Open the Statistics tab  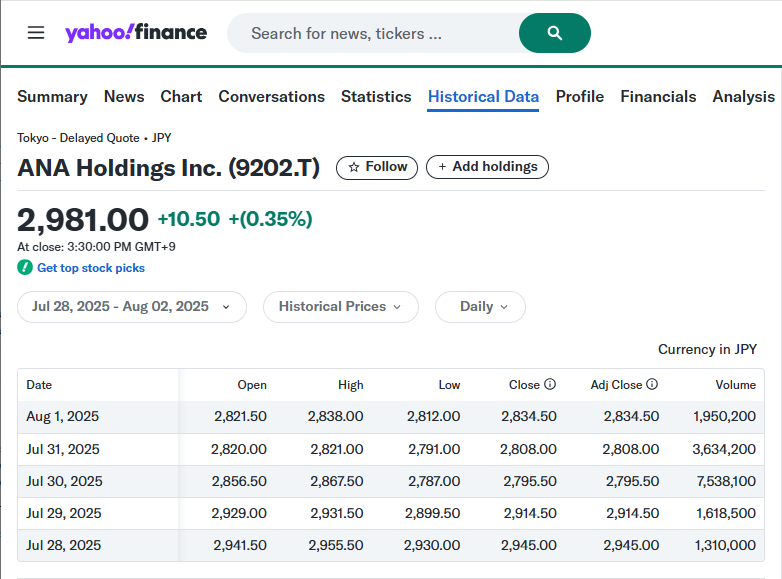(376, 97)
